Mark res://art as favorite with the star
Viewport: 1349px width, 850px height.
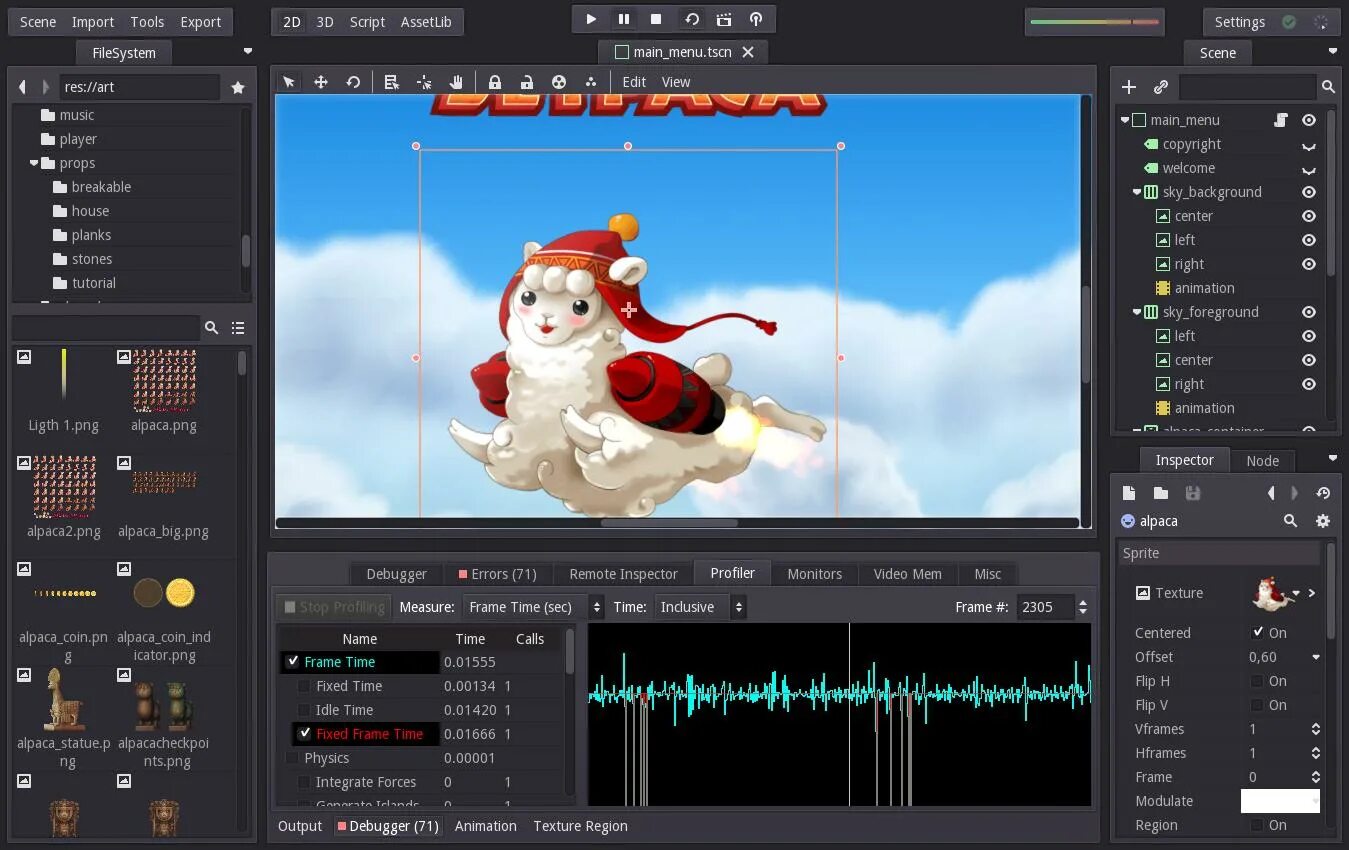[x=238, y=87]
